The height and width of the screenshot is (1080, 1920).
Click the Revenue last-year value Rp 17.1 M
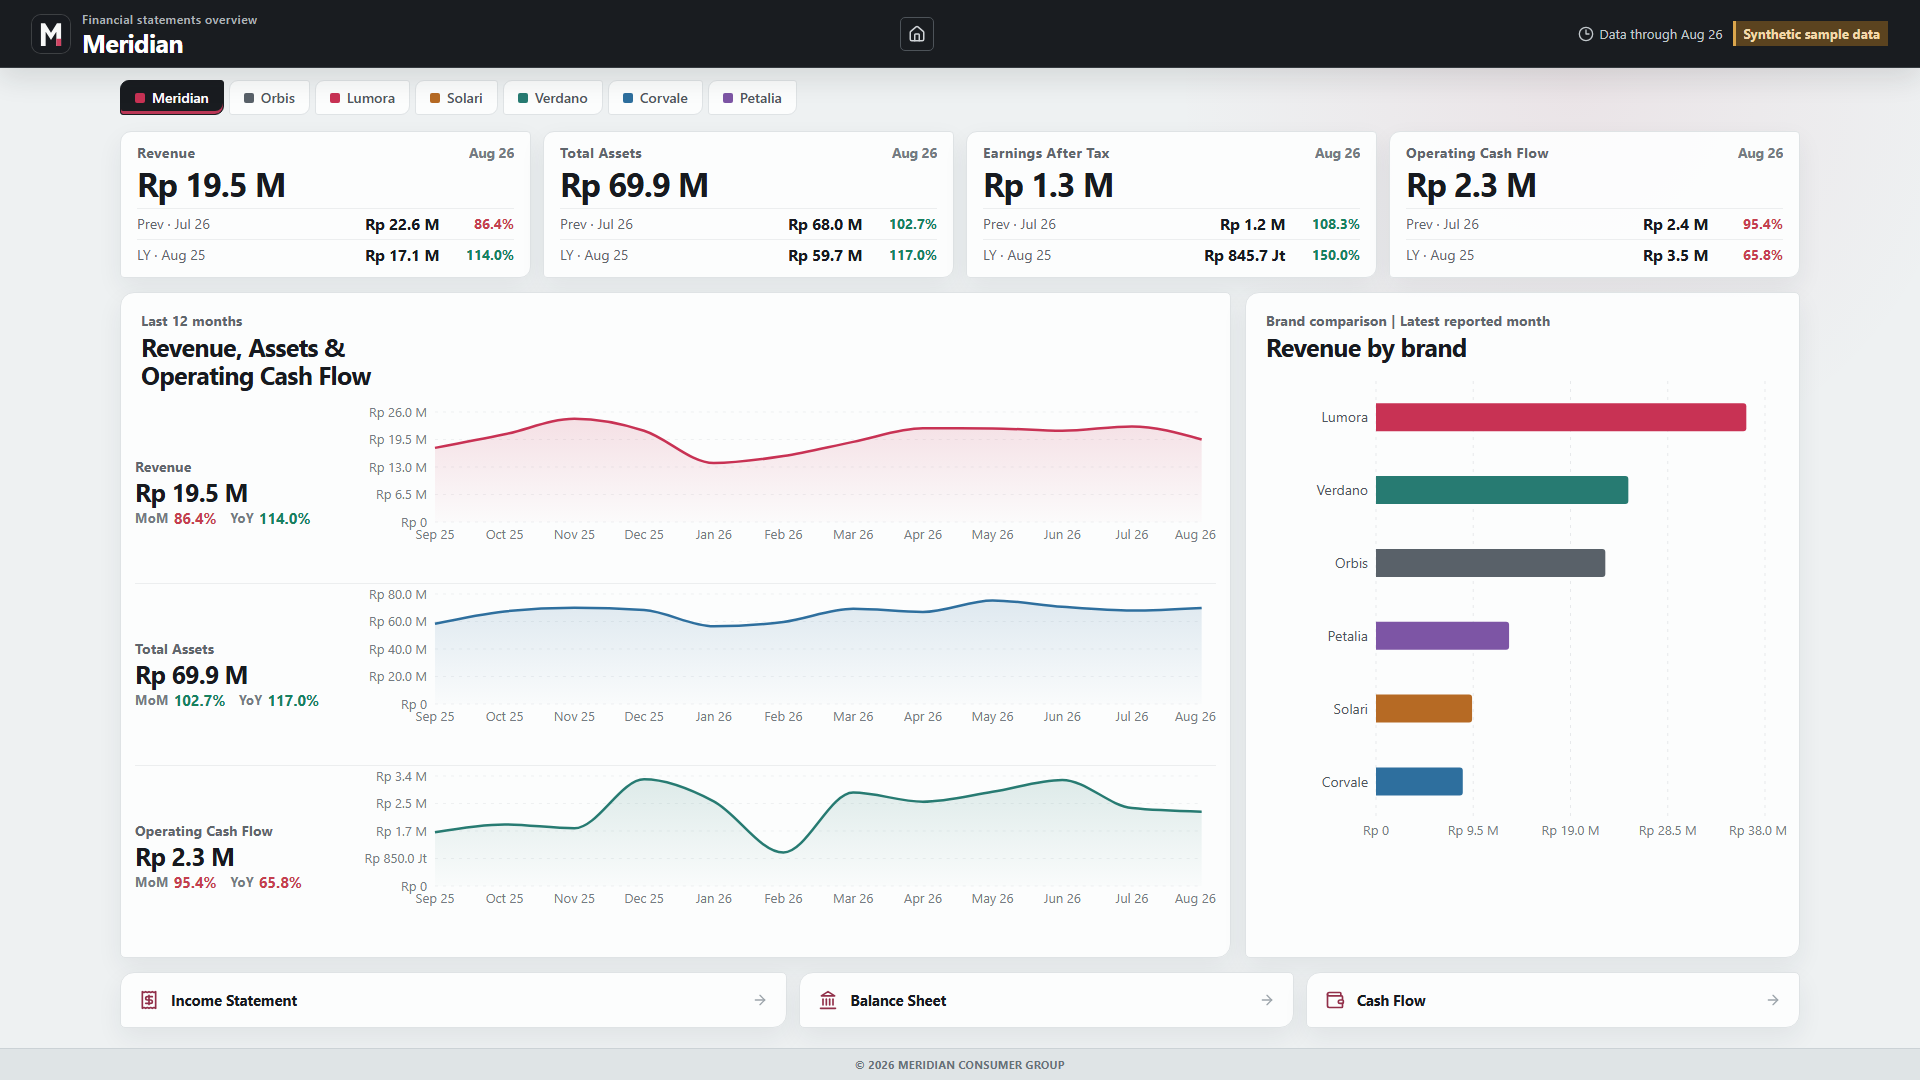tap(402, 256)
